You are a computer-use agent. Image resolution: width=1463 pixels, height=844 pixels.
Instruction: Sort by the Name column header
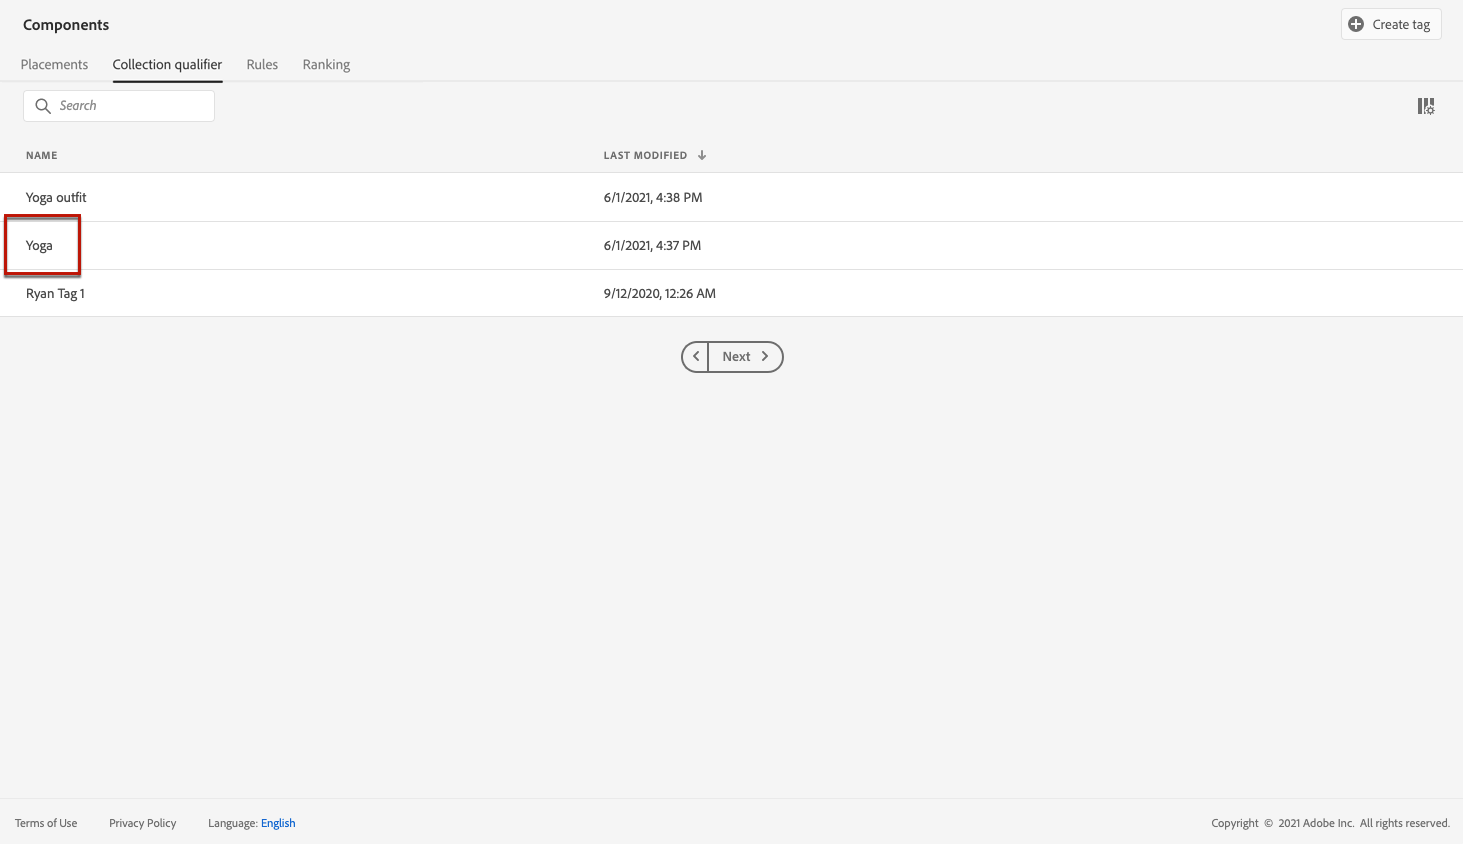[42, 155]
